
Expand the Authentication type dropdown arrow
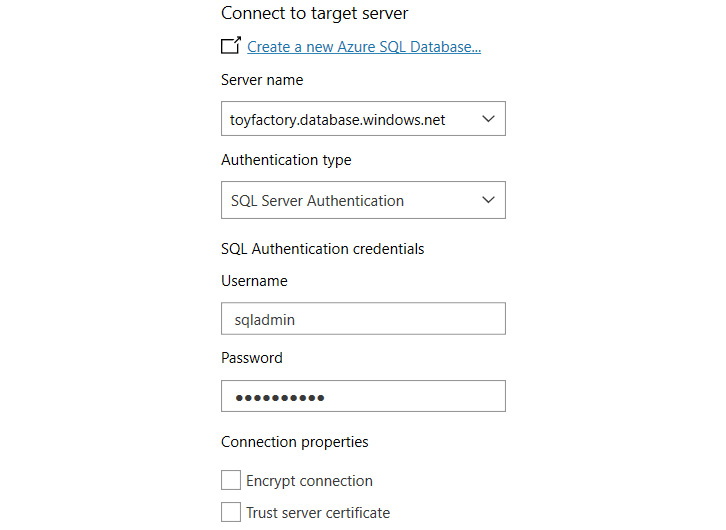click(x=488, y=200)
